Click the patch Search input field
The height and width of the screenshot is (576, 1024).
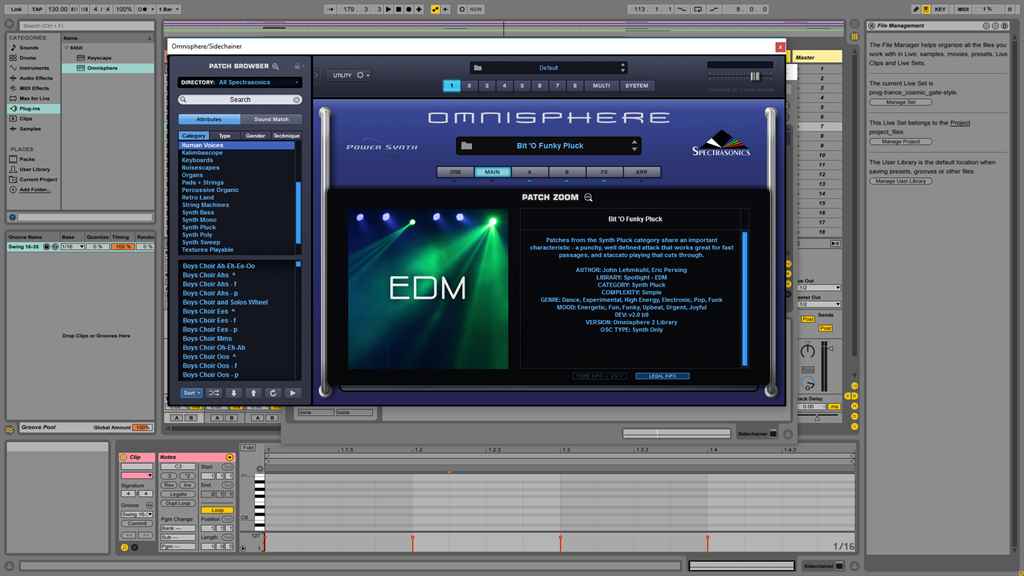tap(240, 100)
